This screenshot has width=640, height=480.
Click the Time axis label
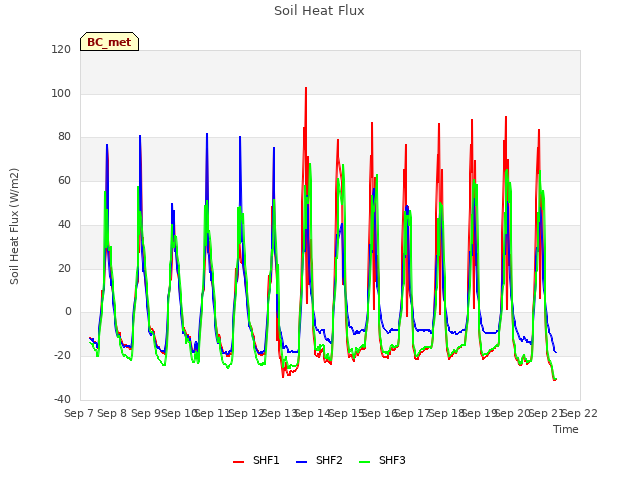566,429
